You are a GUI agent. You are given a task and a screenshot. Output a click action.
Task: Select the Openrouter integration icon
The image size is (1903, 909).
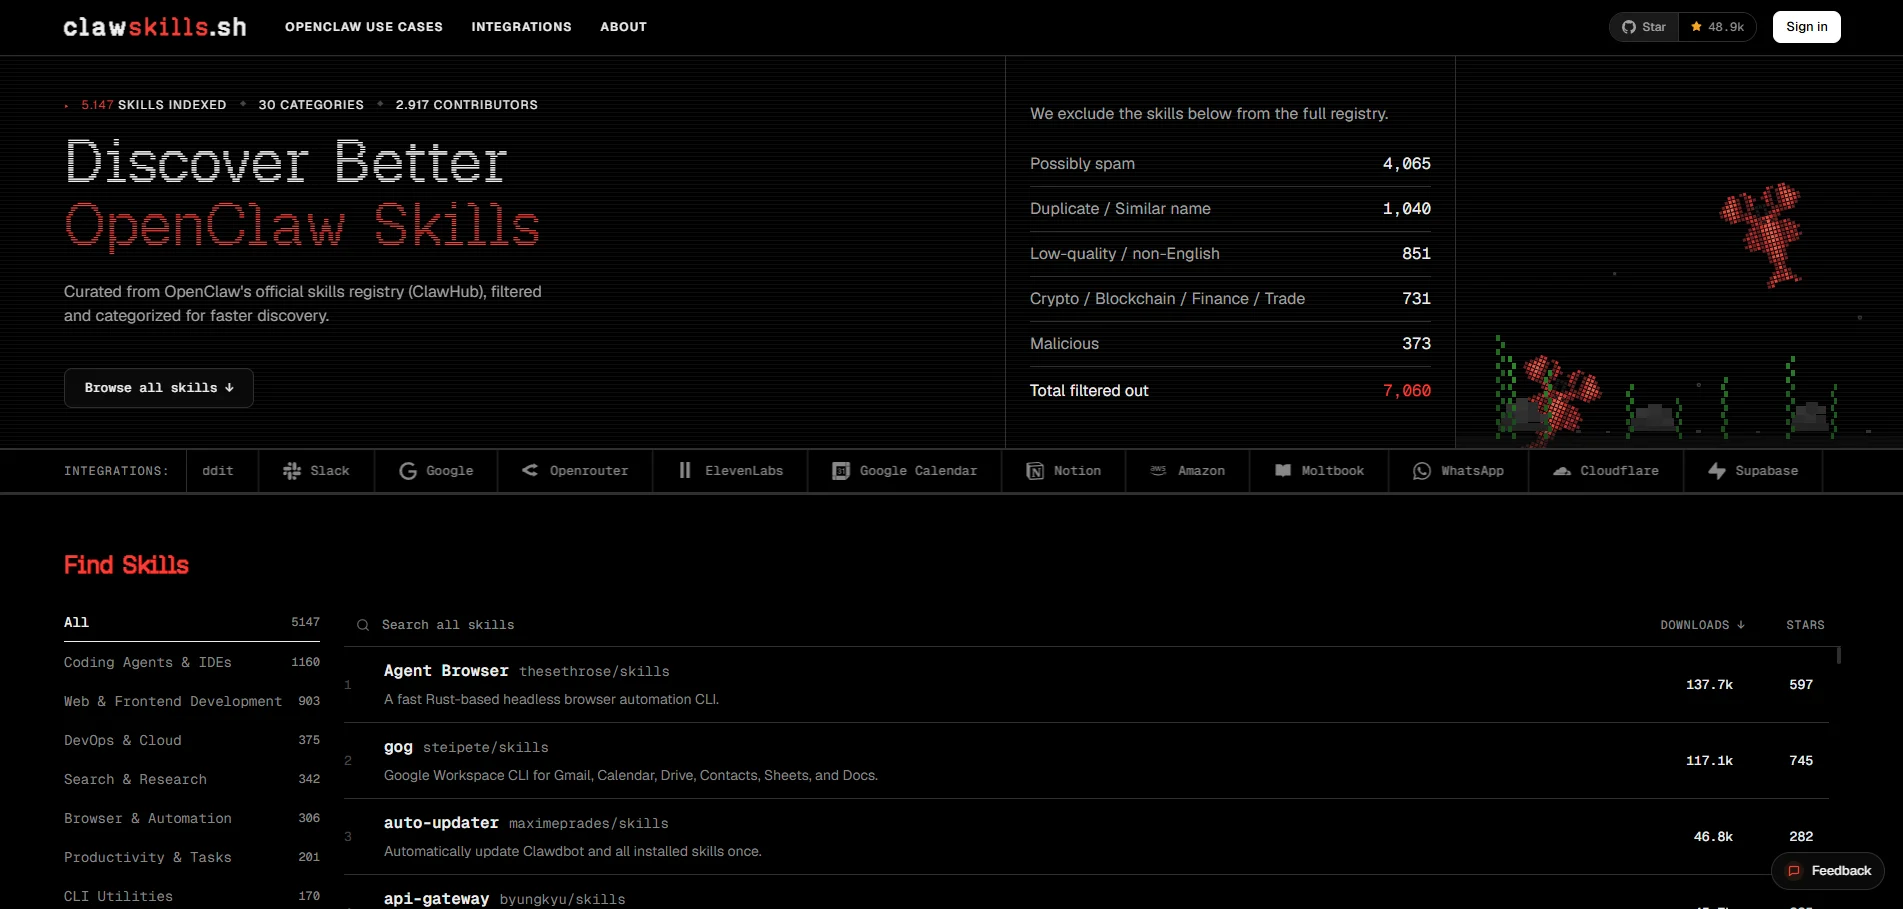tap(530, 471)
